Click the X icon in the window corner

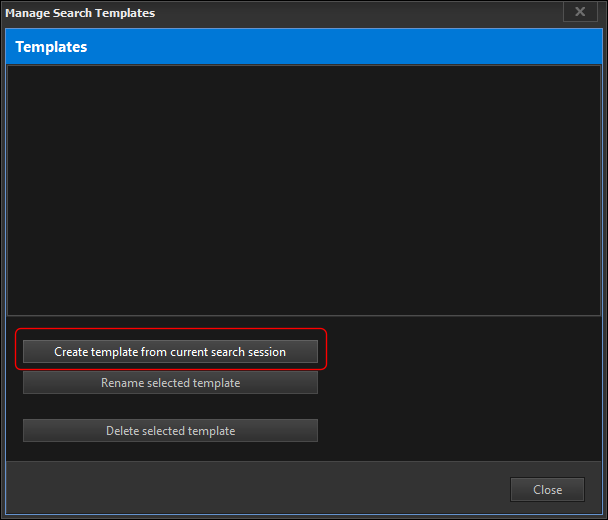580,13
